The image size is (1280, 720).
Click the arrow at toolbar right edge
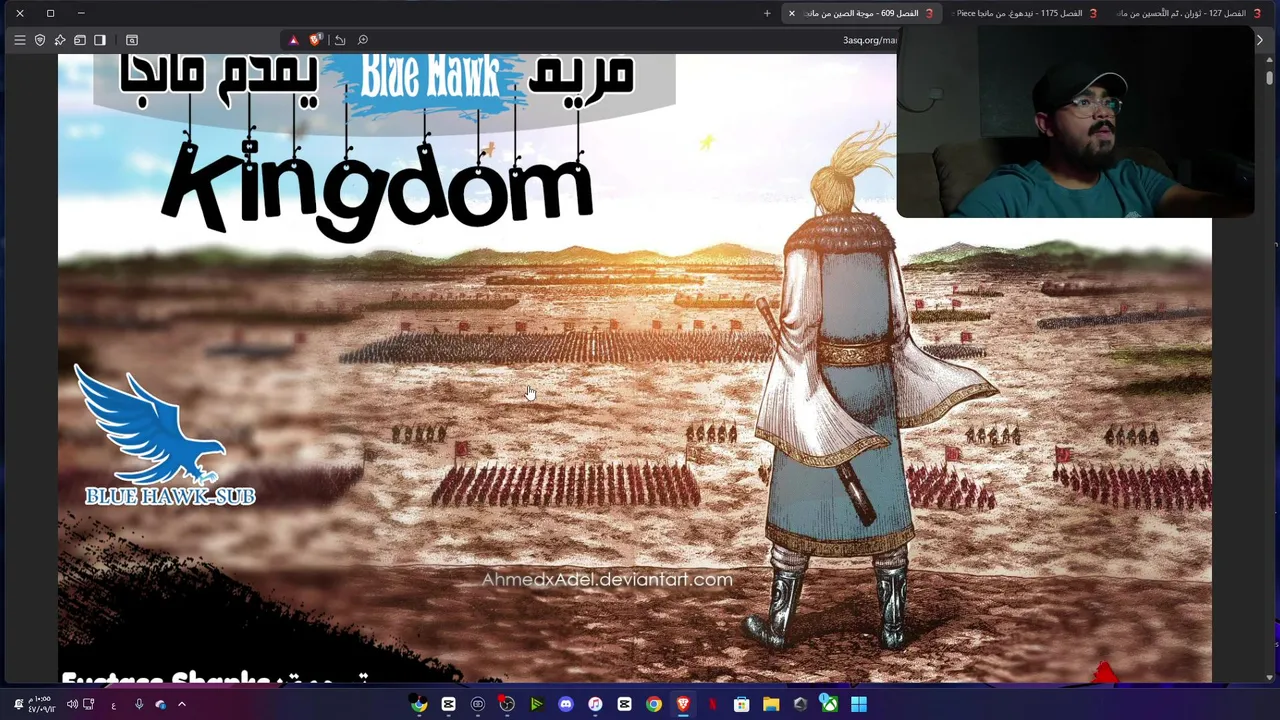click(x=1259, y=40)
